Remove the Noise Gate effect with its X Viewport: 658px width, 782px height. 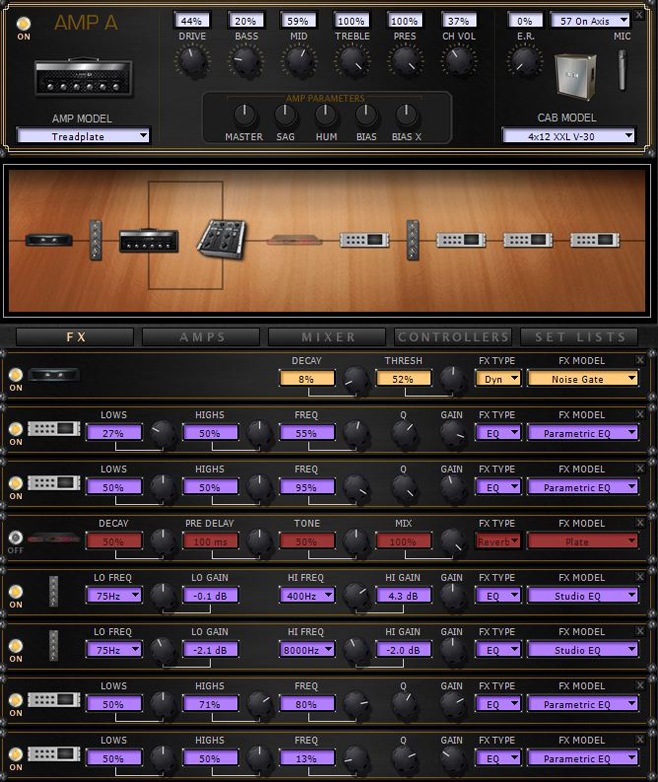[x=640, y=360]
